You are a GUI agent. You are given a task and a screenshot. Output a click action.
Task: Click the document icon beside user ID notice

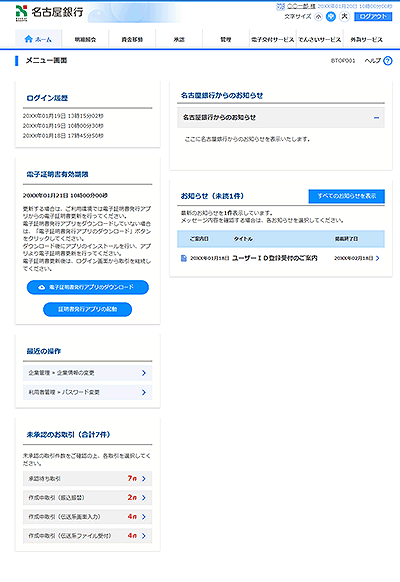click(x=183, y=258)
